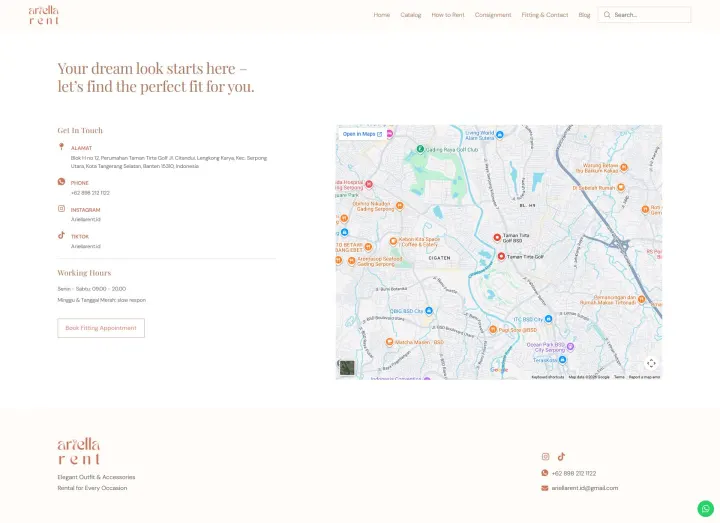Open map camera controls button
This screenshot has width=720, height=523.
click(651, 363)
